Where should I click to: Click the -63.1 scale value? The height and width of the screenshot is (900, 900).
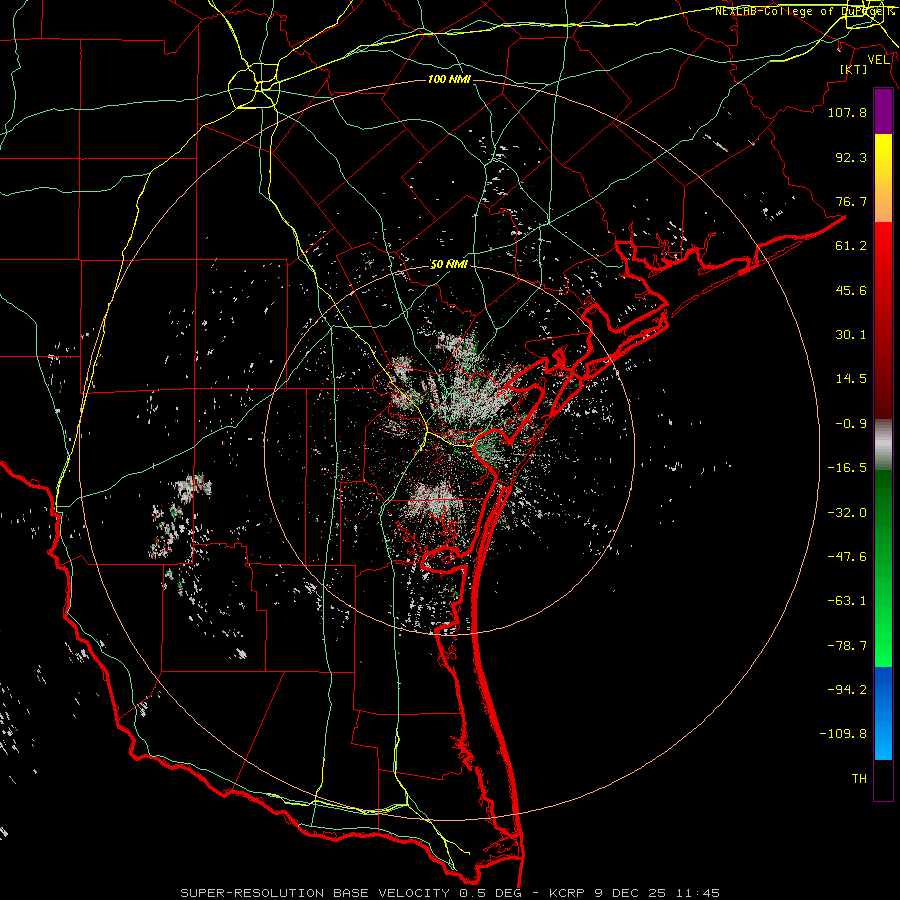pyautogui.click(x=847, y=601)
